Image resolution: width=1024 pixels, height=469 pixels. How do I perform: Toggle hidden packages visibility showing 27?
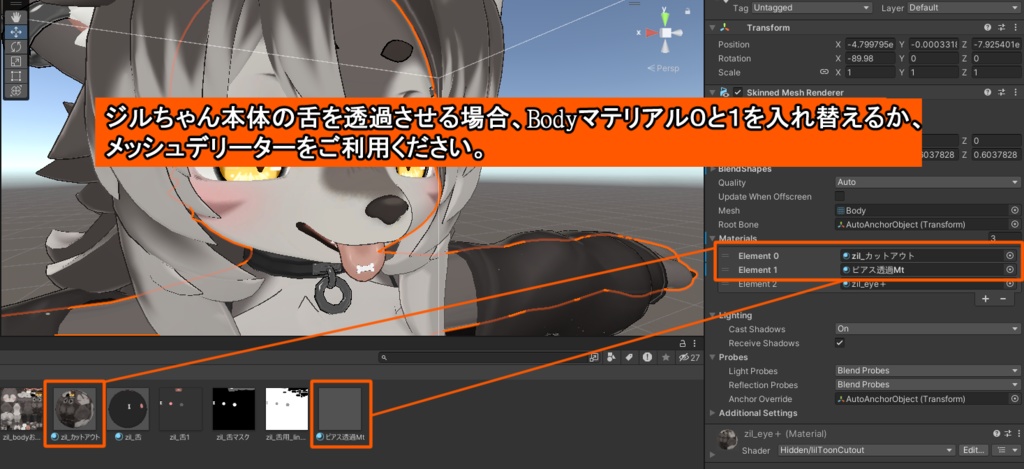click(689, 357)
